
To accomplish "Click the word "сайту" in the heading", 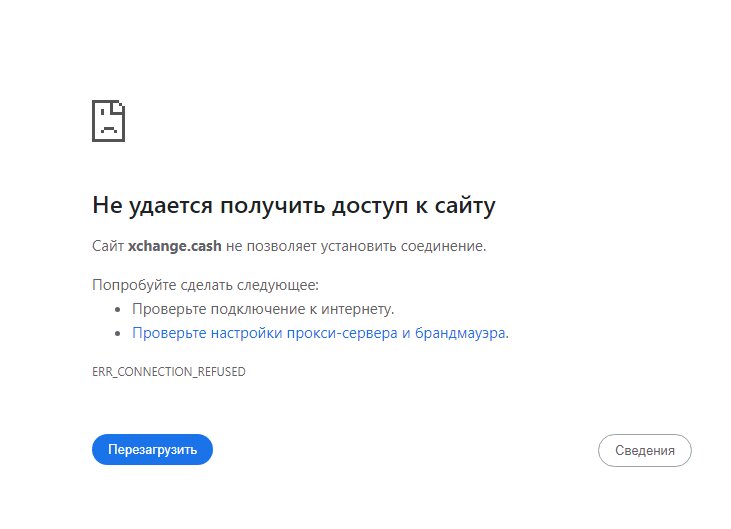I will [463, 206].
